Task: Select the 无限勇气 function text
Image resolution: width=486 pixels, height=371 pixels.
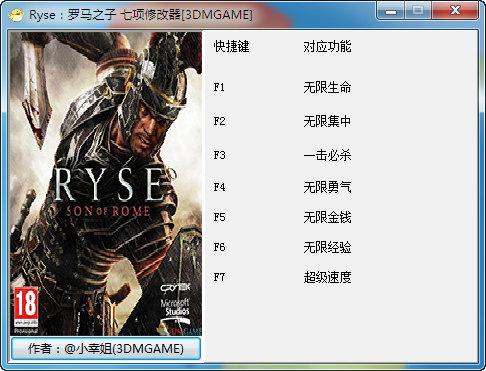Action: point(327,187)
